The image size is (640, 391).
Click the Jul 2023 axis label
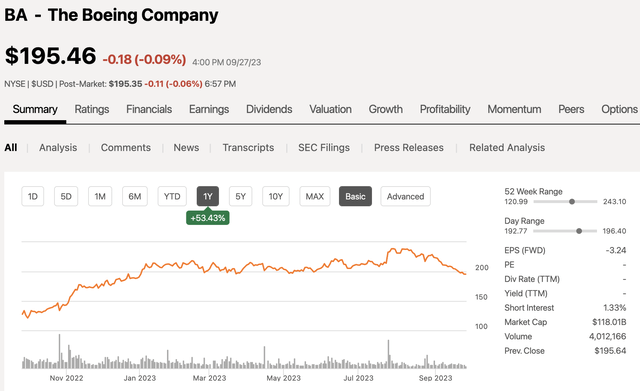point(358,378)
